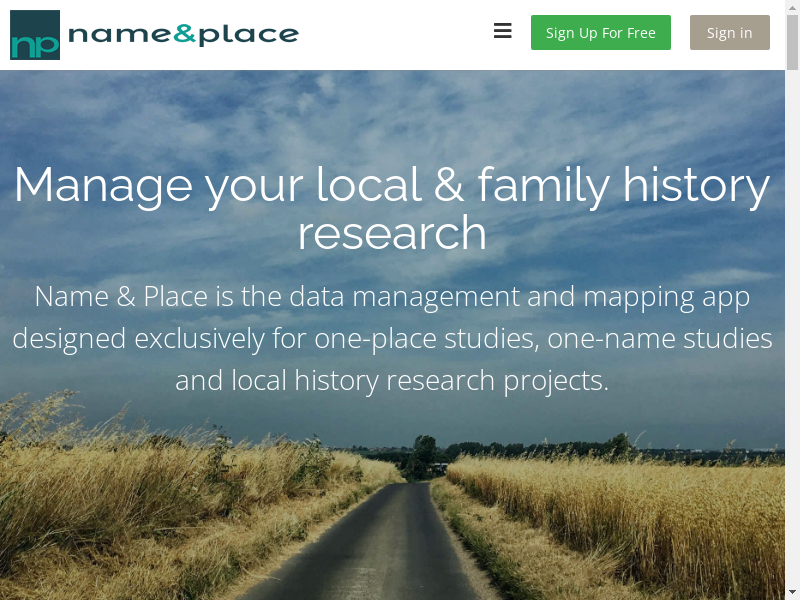
Task: Click the 'Manage your local & family history' headline
Action: [391, 185]
